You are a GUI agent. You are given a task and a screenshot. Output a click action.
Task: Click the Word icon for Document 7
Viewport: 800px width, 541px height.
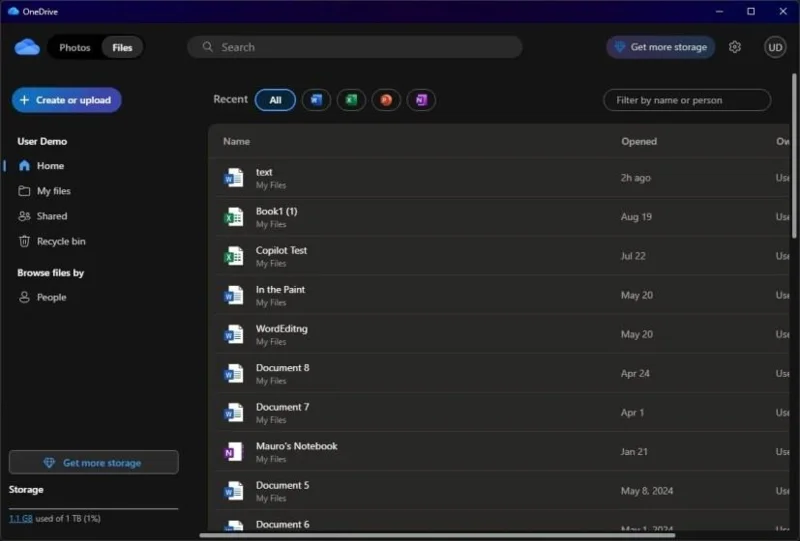pyautogui.click(x=234, y=413)
